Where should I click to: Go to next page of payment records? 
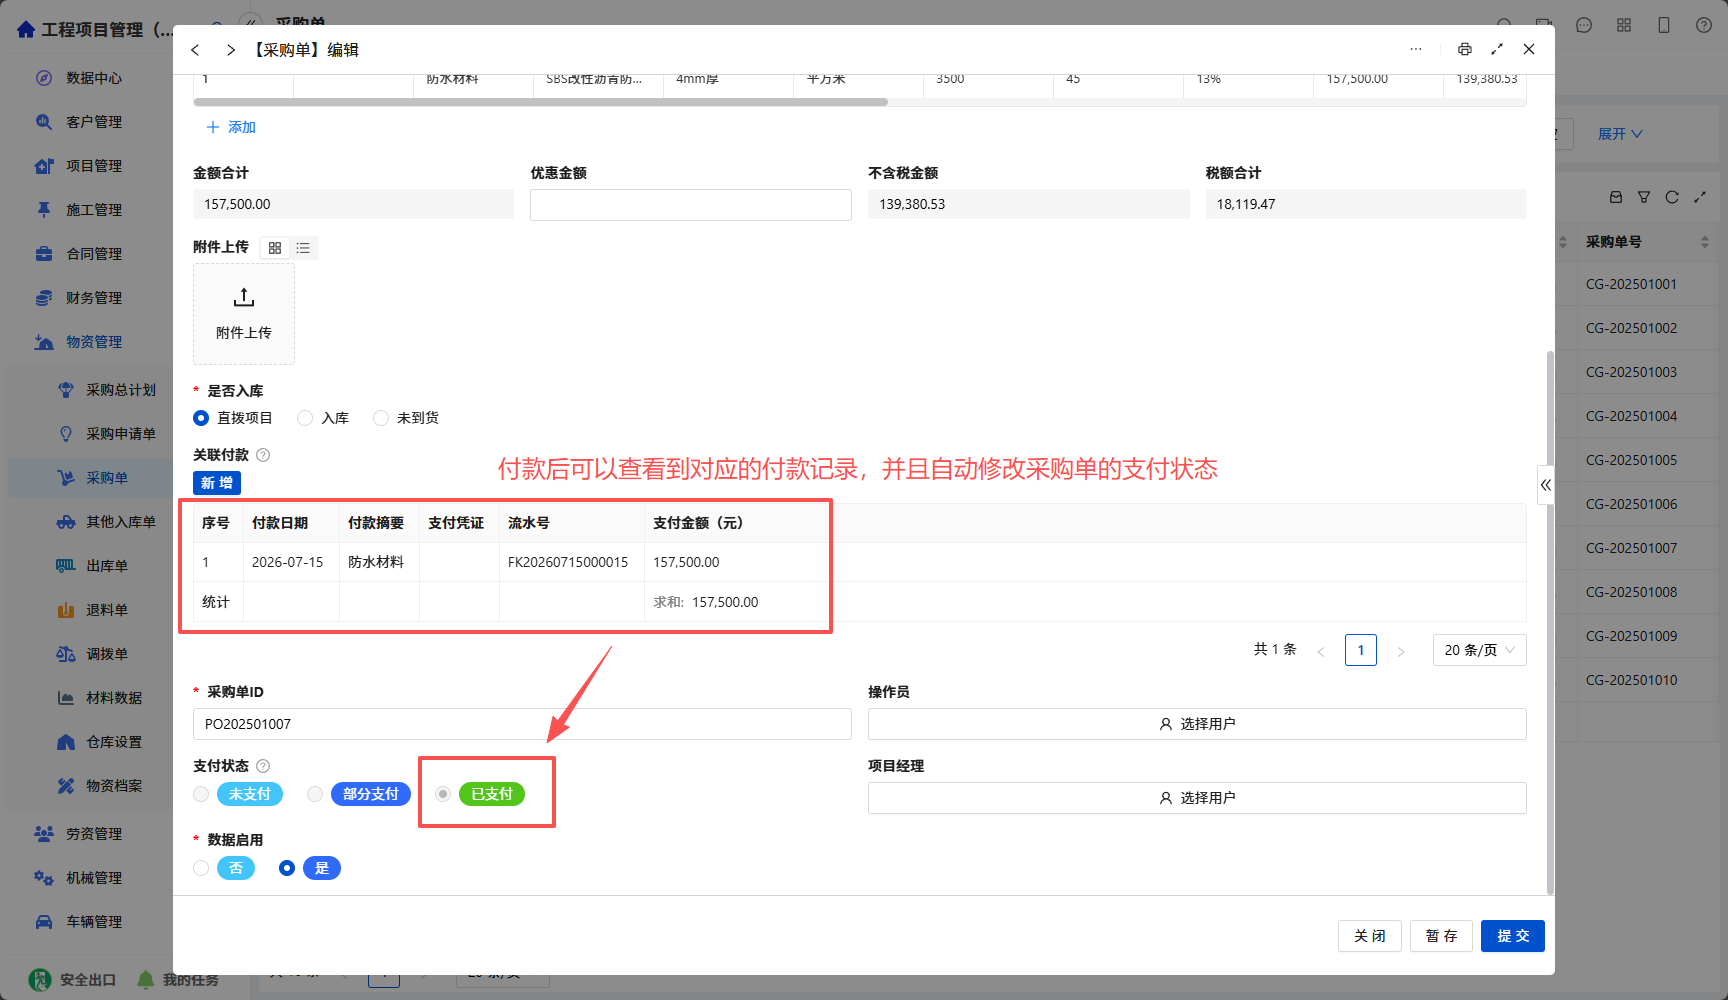pos(1401,651)
